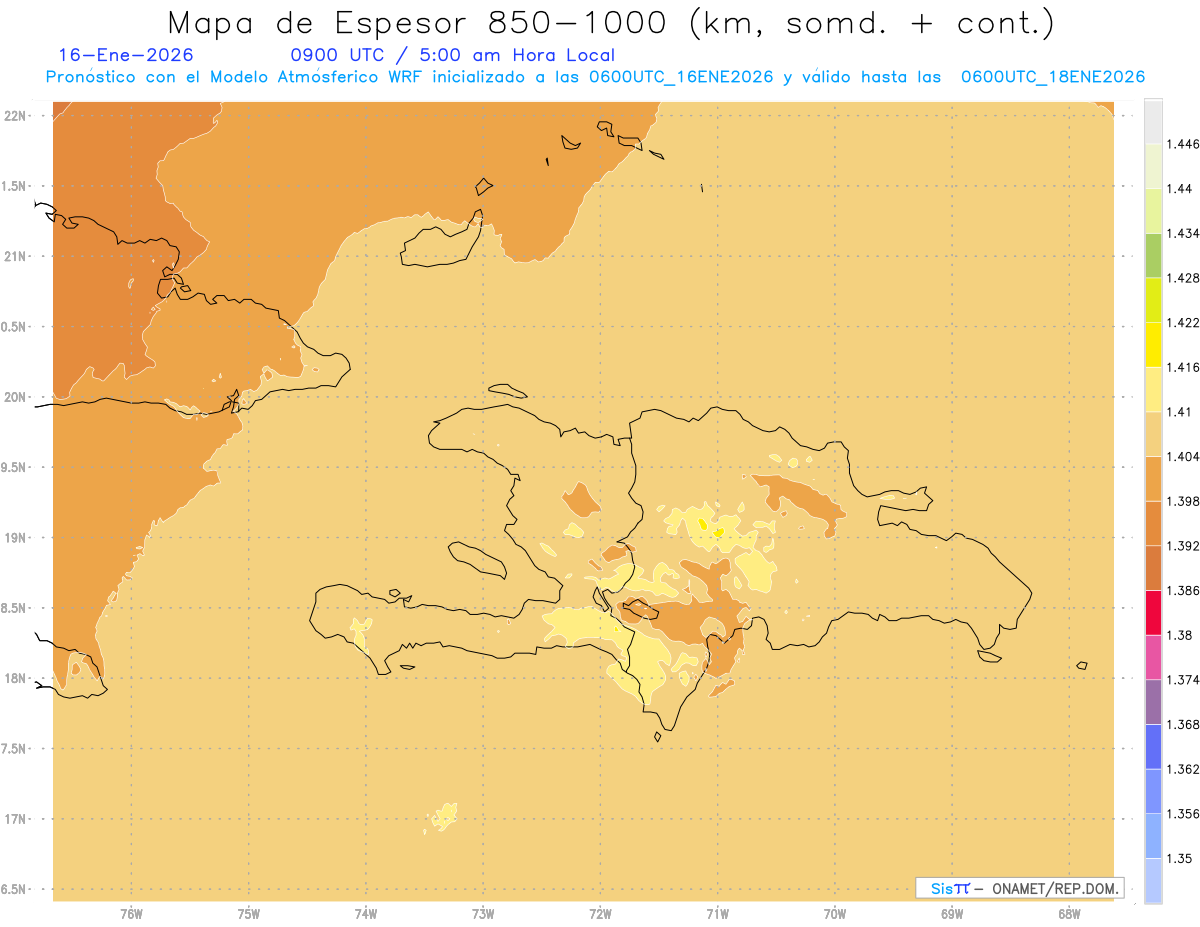Pick the purple swatch in the color scale

pos(1153,701)
